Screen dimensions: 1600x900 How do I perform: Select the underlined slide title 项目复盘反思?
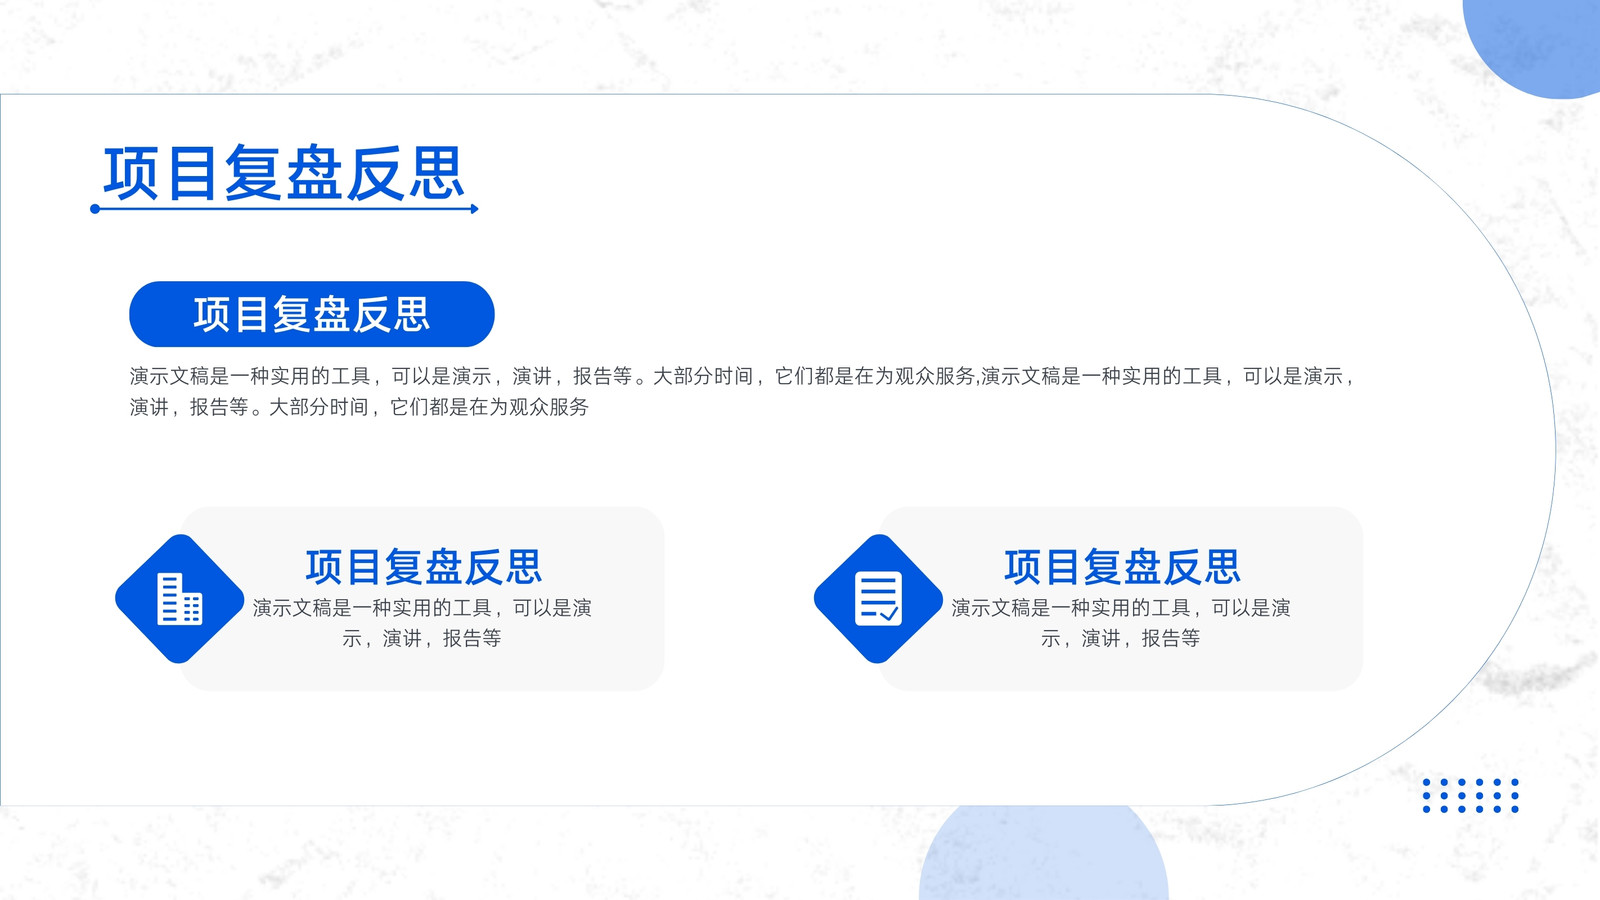(x=285, y=174)
